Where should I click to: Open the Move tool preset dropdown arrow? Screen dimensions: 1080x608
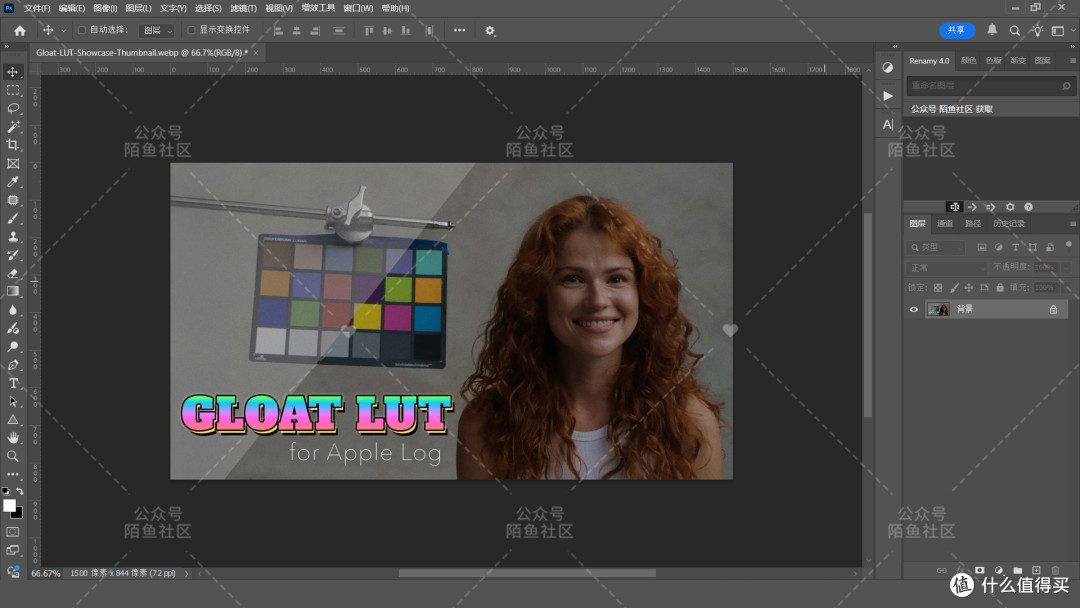(x=63, y=30)
